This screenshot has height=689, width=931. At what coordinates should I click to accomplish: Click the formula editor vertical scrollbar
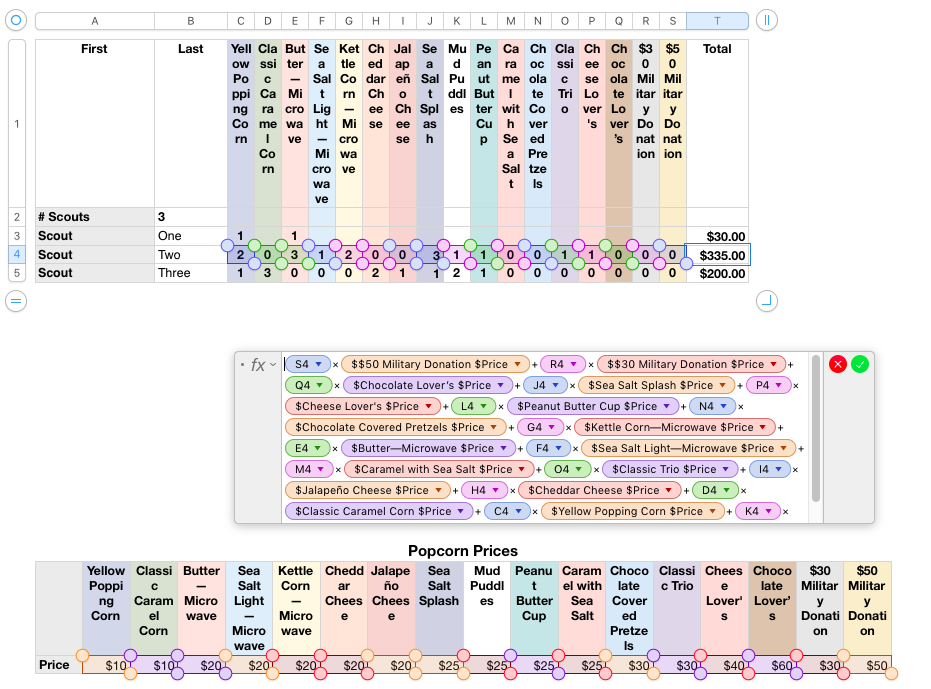(815, 429)
